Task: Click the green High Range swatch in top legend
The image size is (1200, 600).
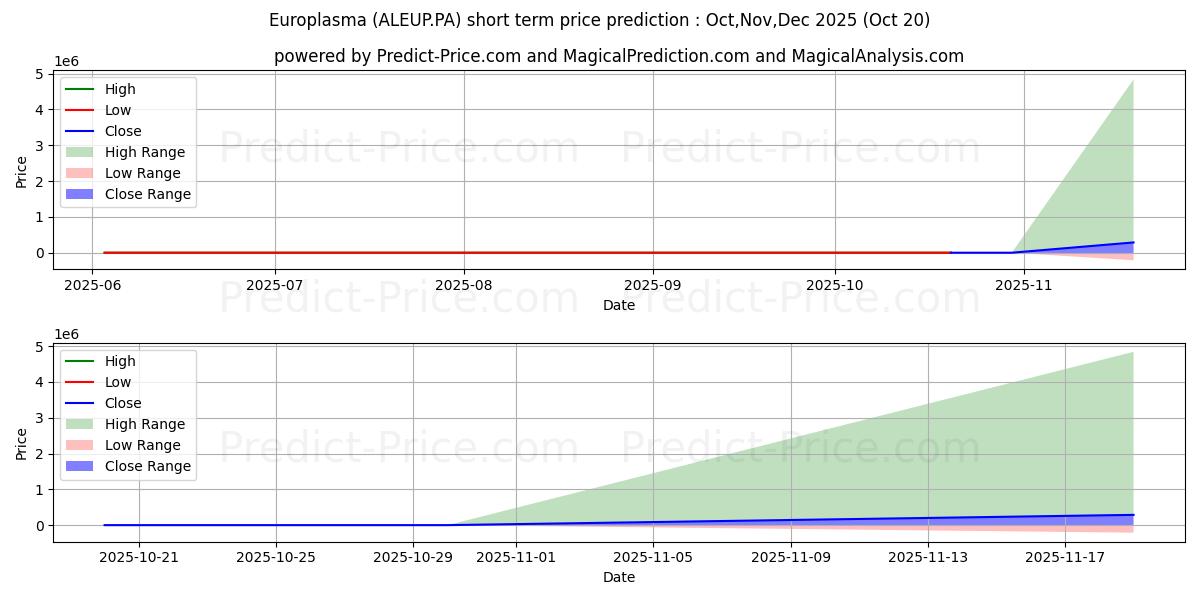Action: (82, 152)
